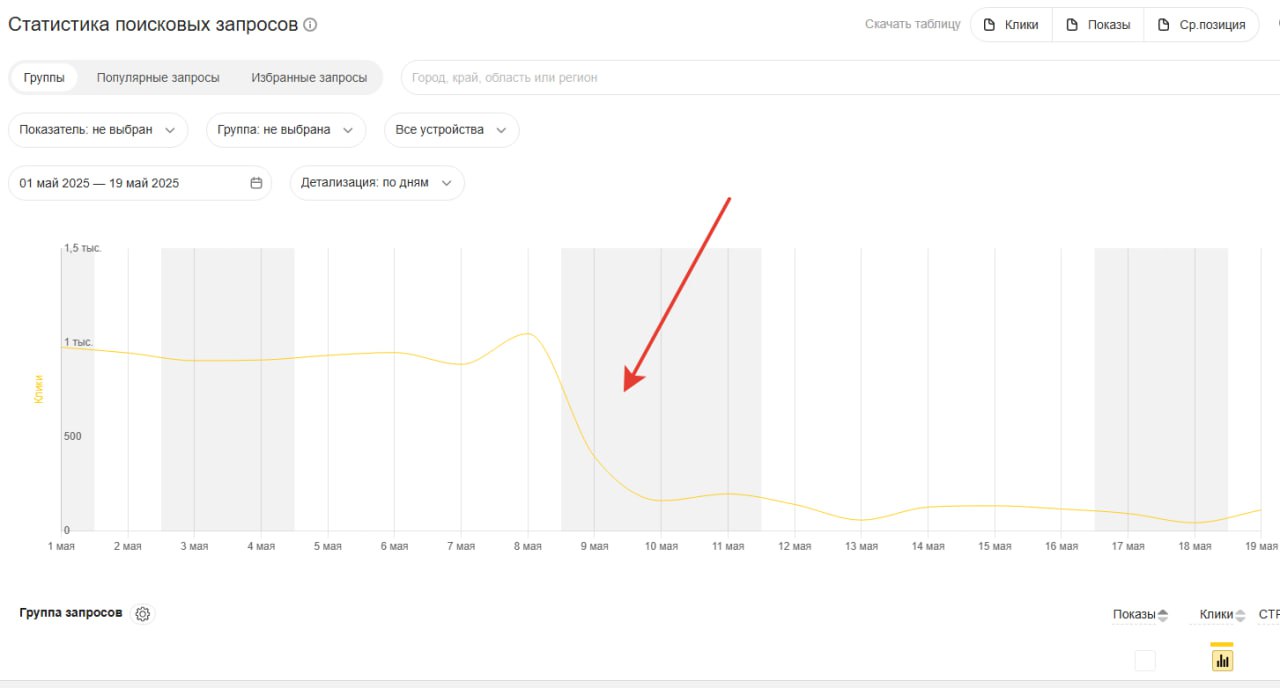Expand the Показатель: не выбран dropdown

click(98, 130)
